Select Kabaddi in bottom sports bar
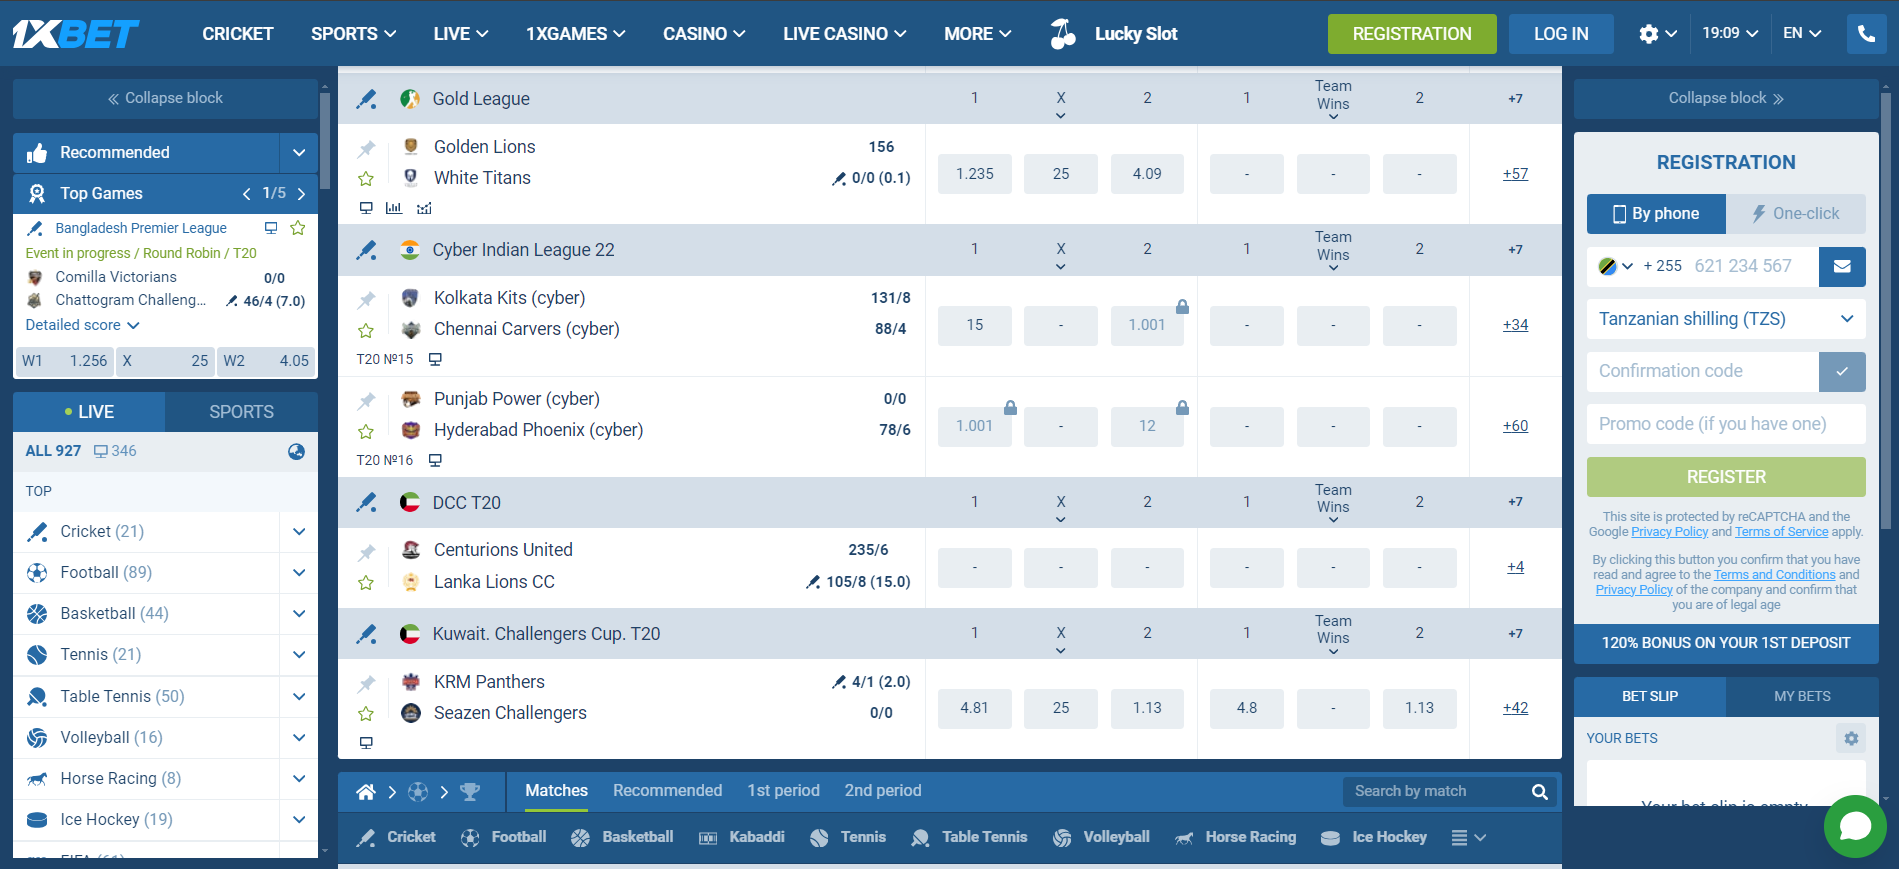The width and height of the screenshot is (1899, 869). click(741, 837)
